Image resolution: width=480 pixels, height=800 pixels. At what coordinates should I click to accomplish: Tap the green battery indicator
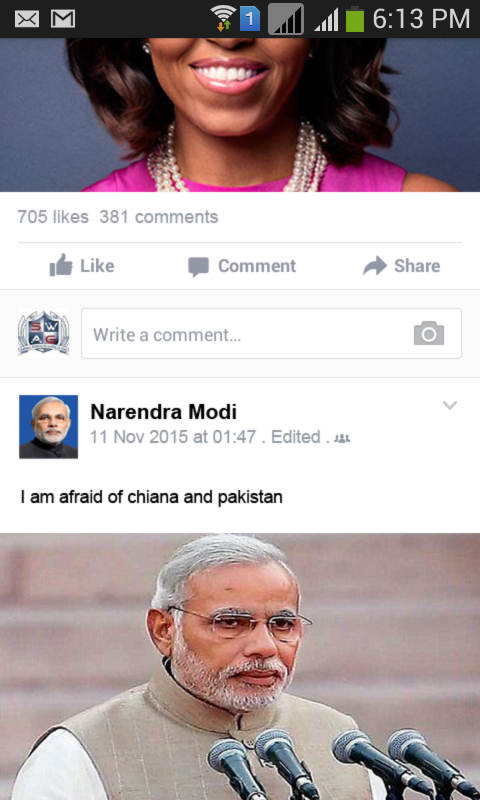click(x=355, y=19)
